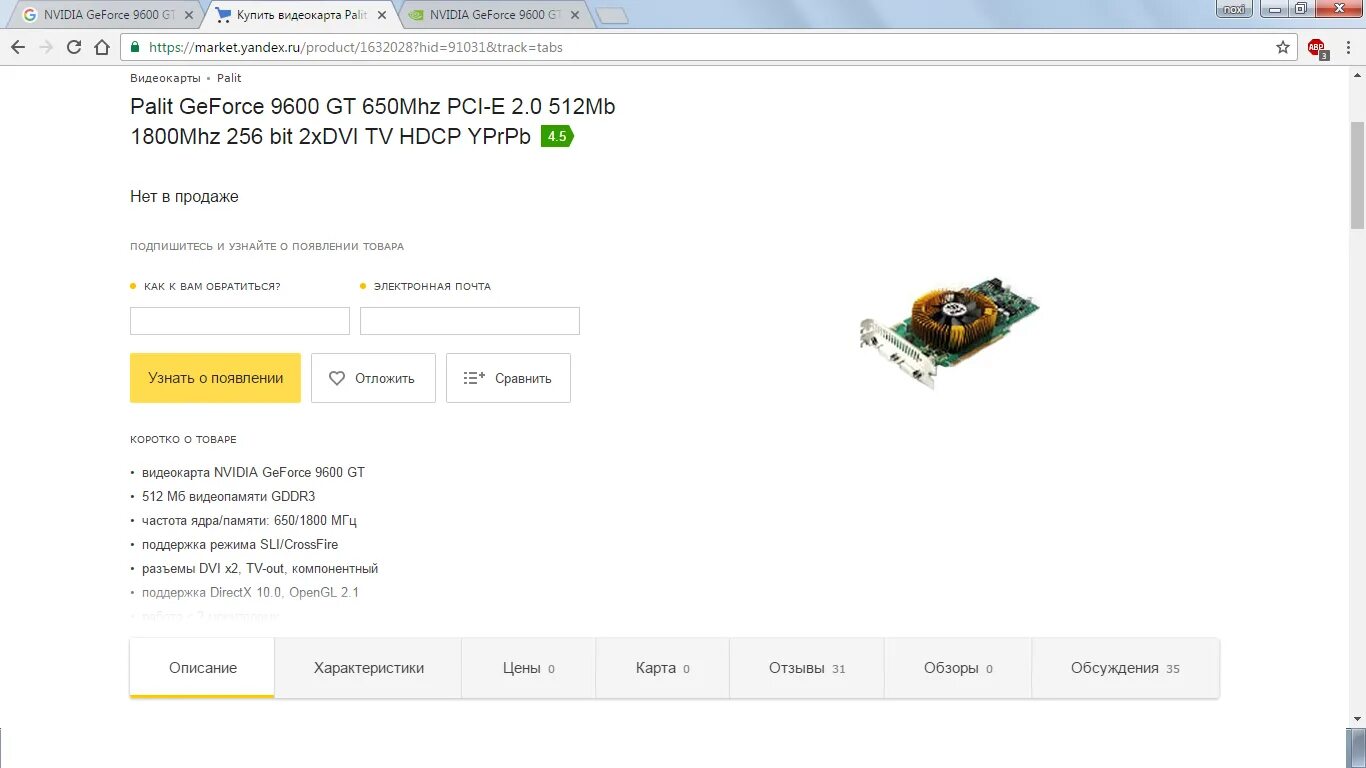
Task: Open the Adblock Plus extension icon
Action: tap(1317, 48)
